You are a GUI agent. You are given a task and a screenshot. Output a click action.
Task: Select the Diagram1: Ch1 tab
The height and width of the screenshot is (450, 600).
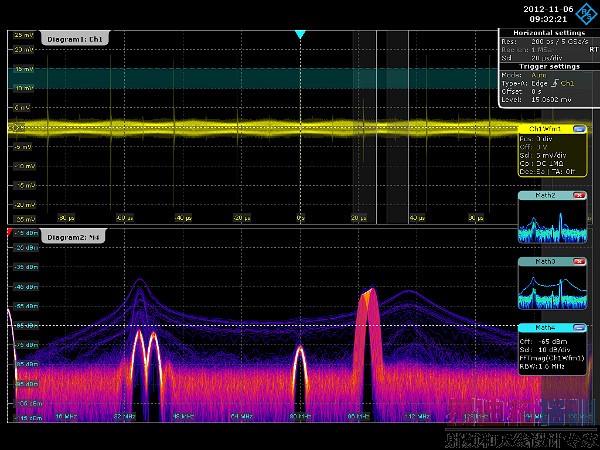(75, 39)
